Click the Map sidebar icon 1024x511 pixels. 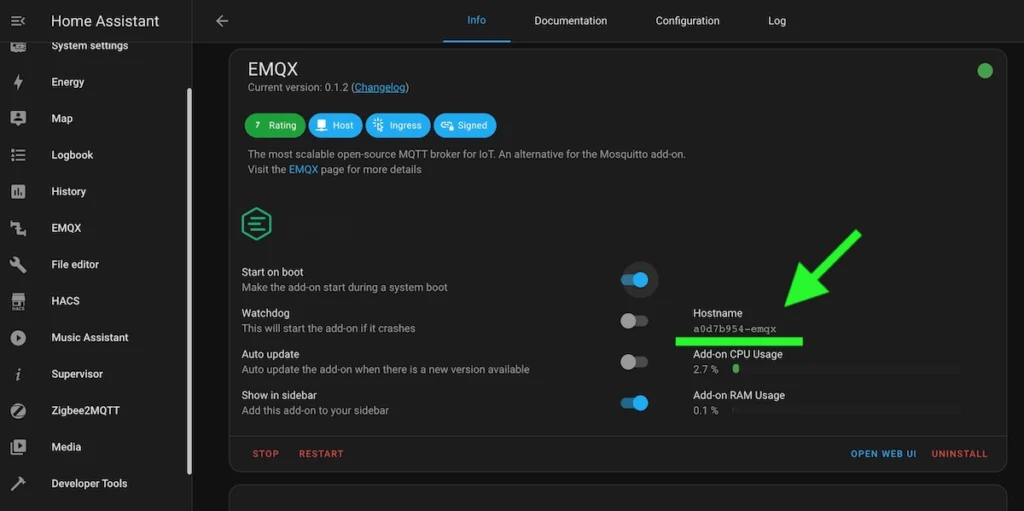[18, 118]
